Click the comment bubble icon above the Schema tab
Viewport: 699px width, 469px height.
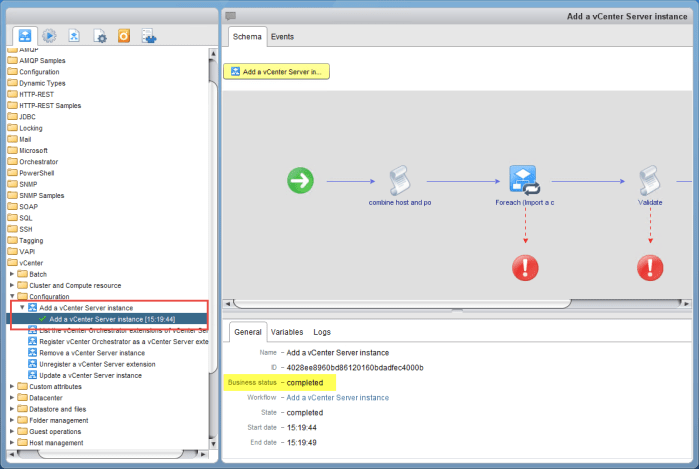tap(230, 16)
